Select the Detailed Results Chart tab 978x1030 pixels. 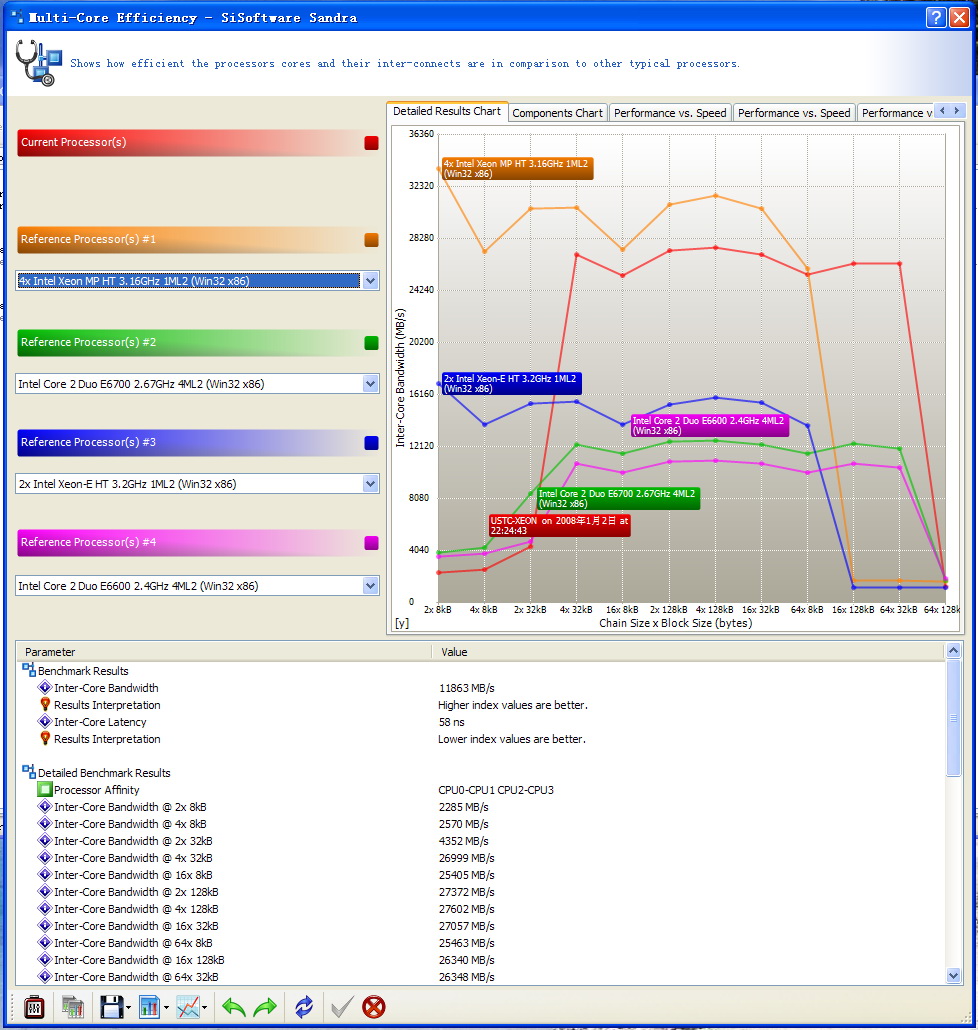pyautogui.click(x=447, y=111)
